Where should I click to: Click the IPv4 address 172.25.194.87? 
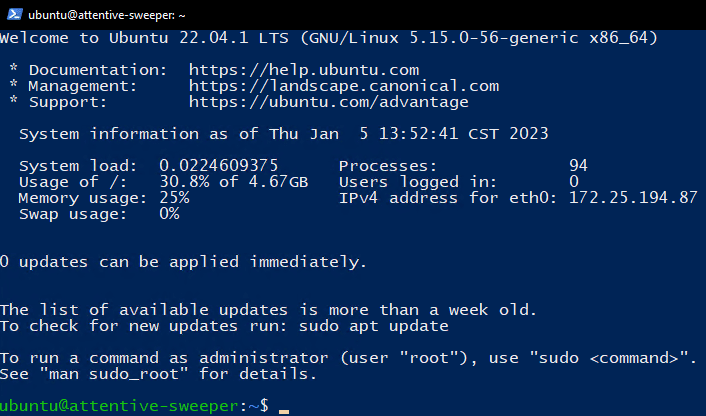pos(633,198)
